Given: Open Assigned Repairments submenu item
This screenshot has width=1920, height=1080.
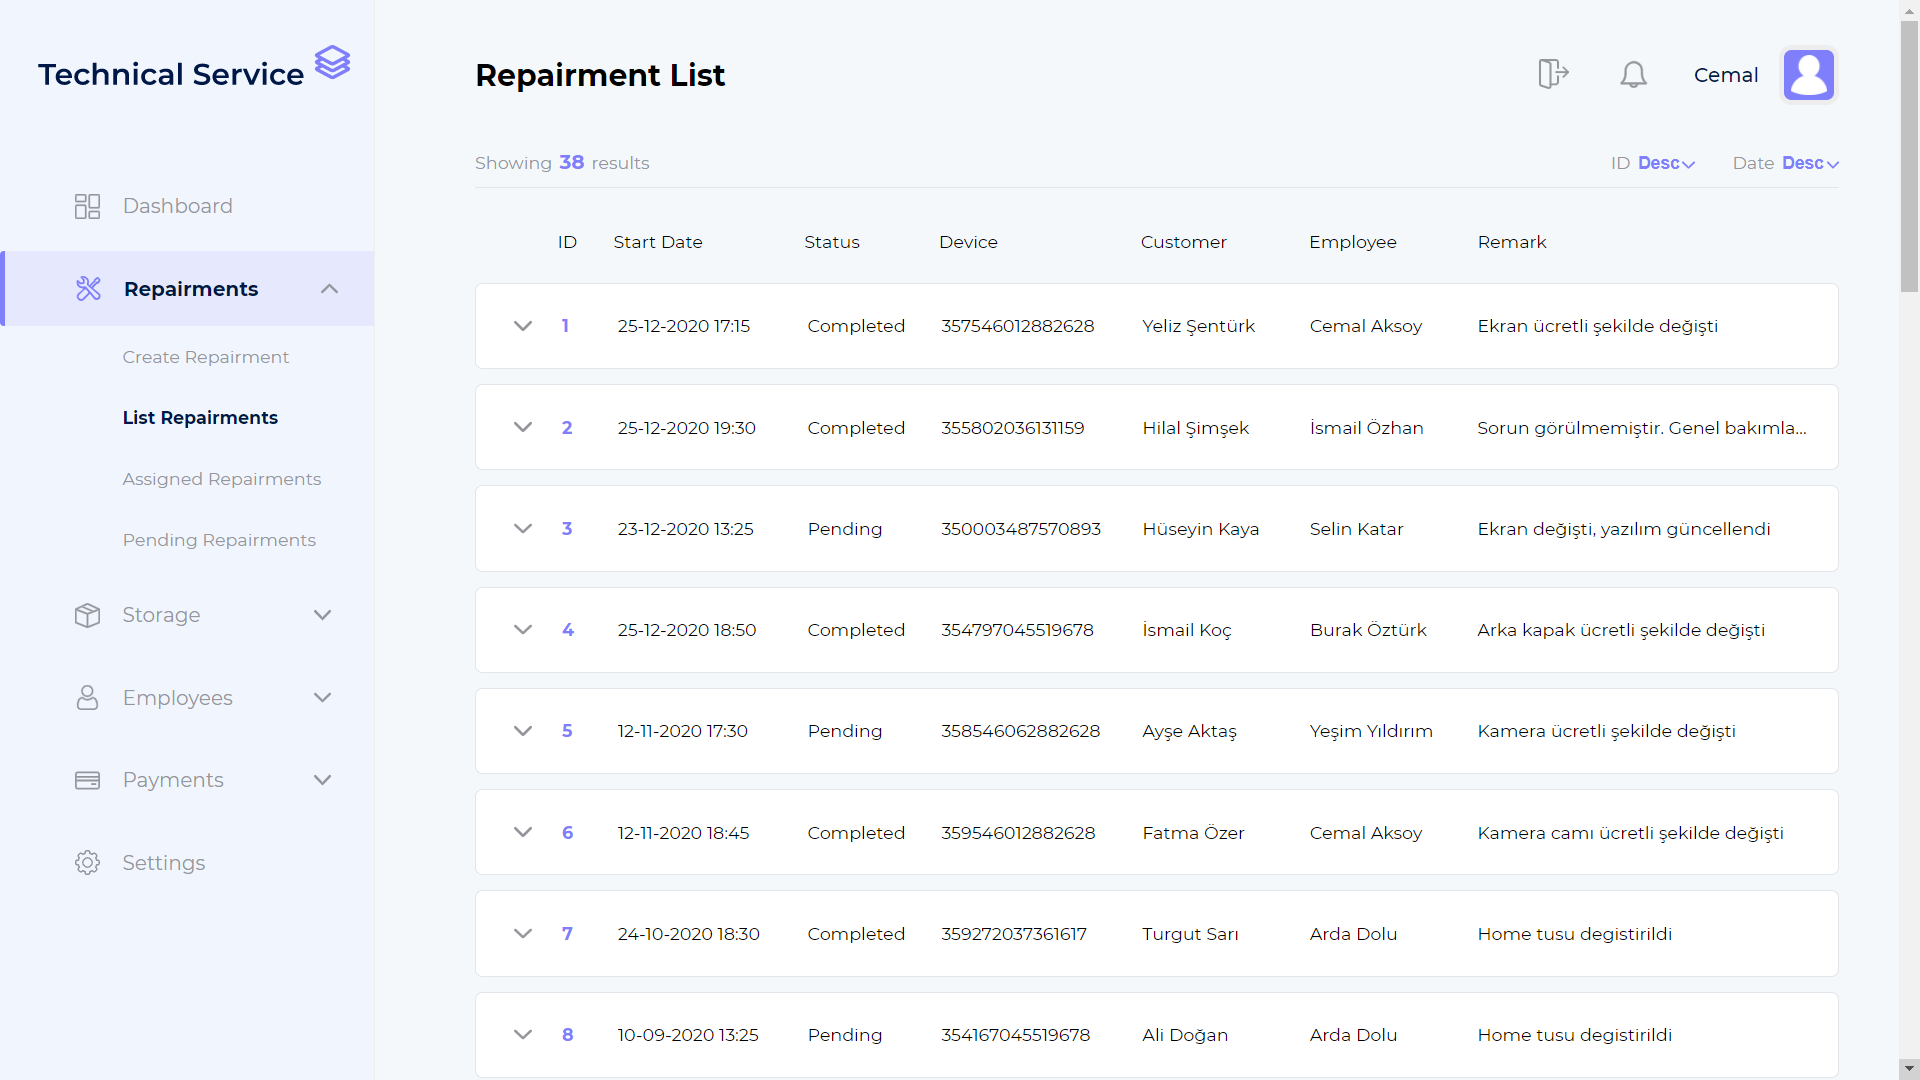Looking at the screenshot, I should (222, 479).
